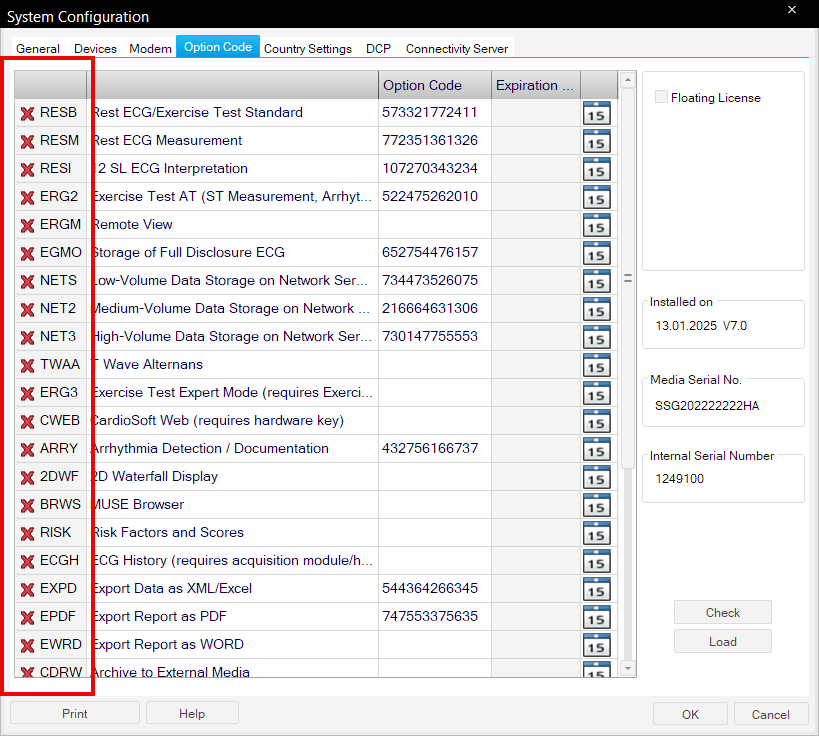Click the calendar icon beside CDRW archive option
Viewport: 819px width, 736px height.
click(x=596, y=671)
